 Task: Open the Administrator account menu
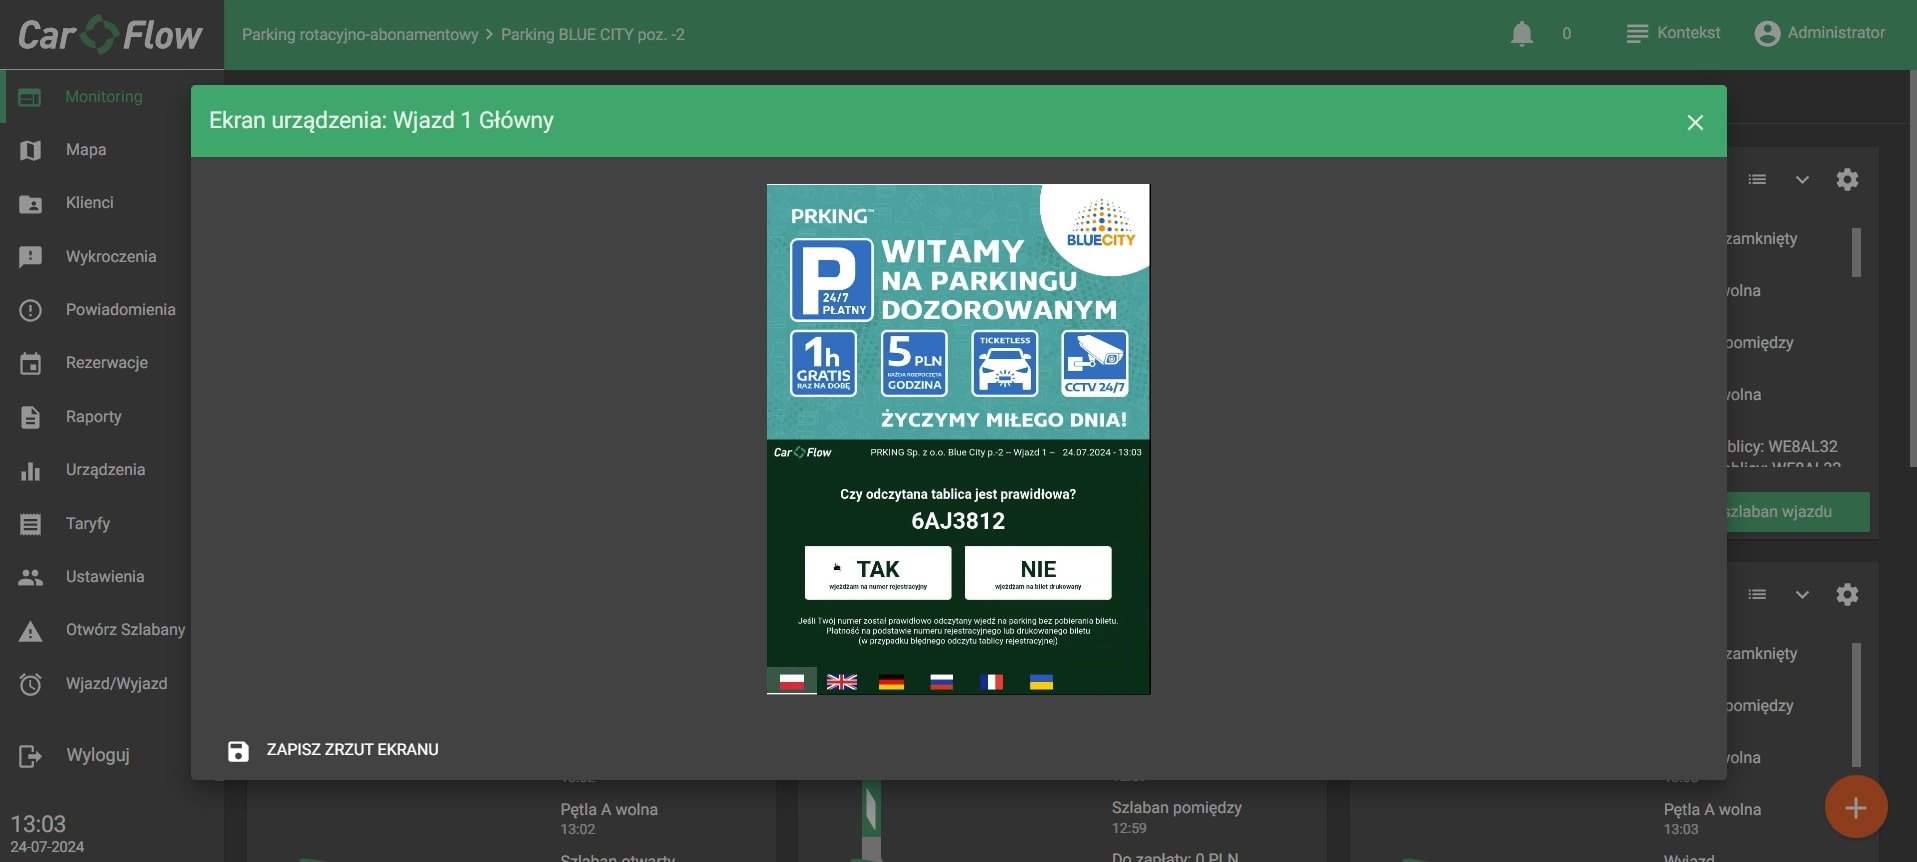tap(1820, 33)
